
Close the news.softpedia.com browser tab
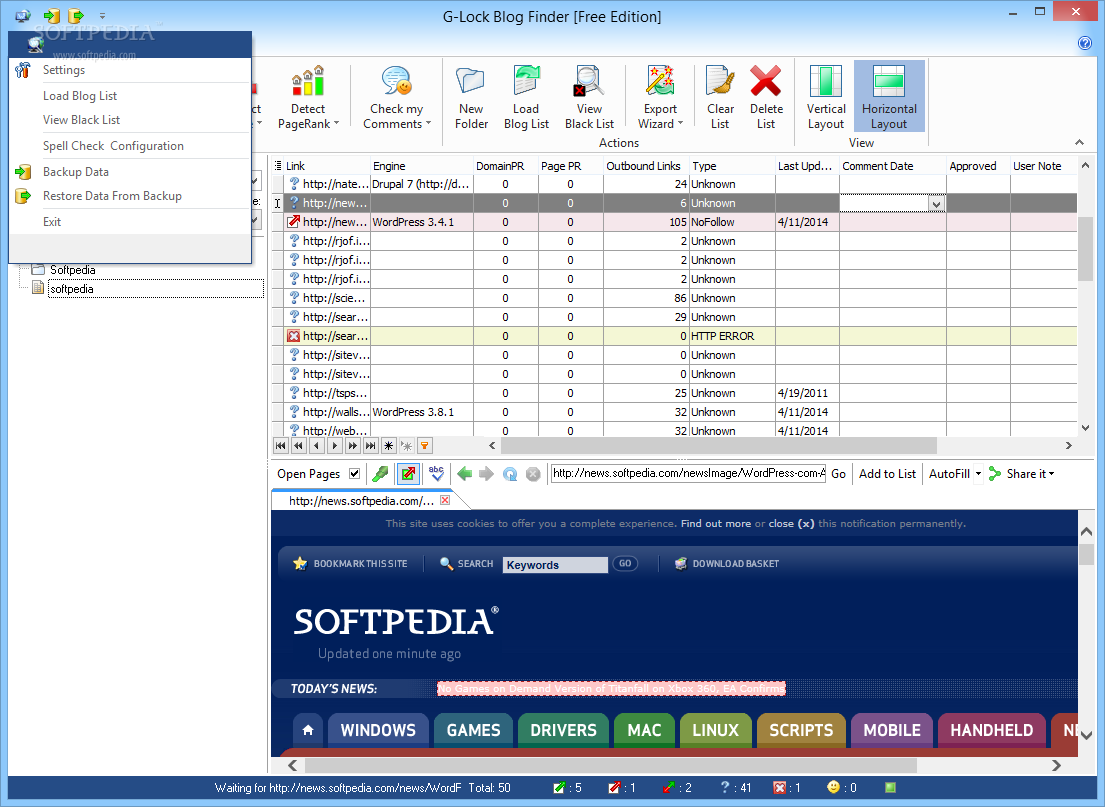445,500
